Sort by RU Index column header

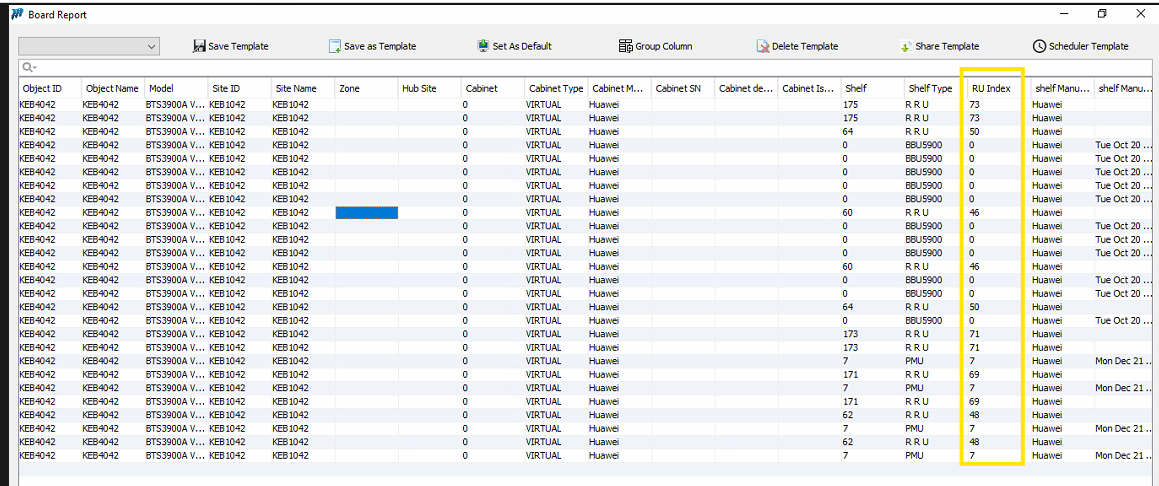pyautogui.click(x=991, y=89)
